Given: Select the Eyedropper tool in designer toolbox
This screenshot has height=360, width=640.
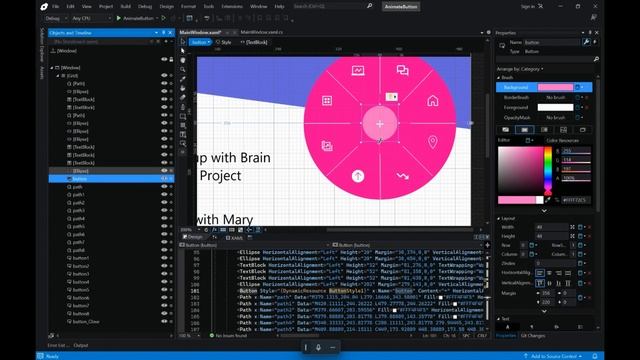Looking at the screenshot, I should (x=183, y=79).
